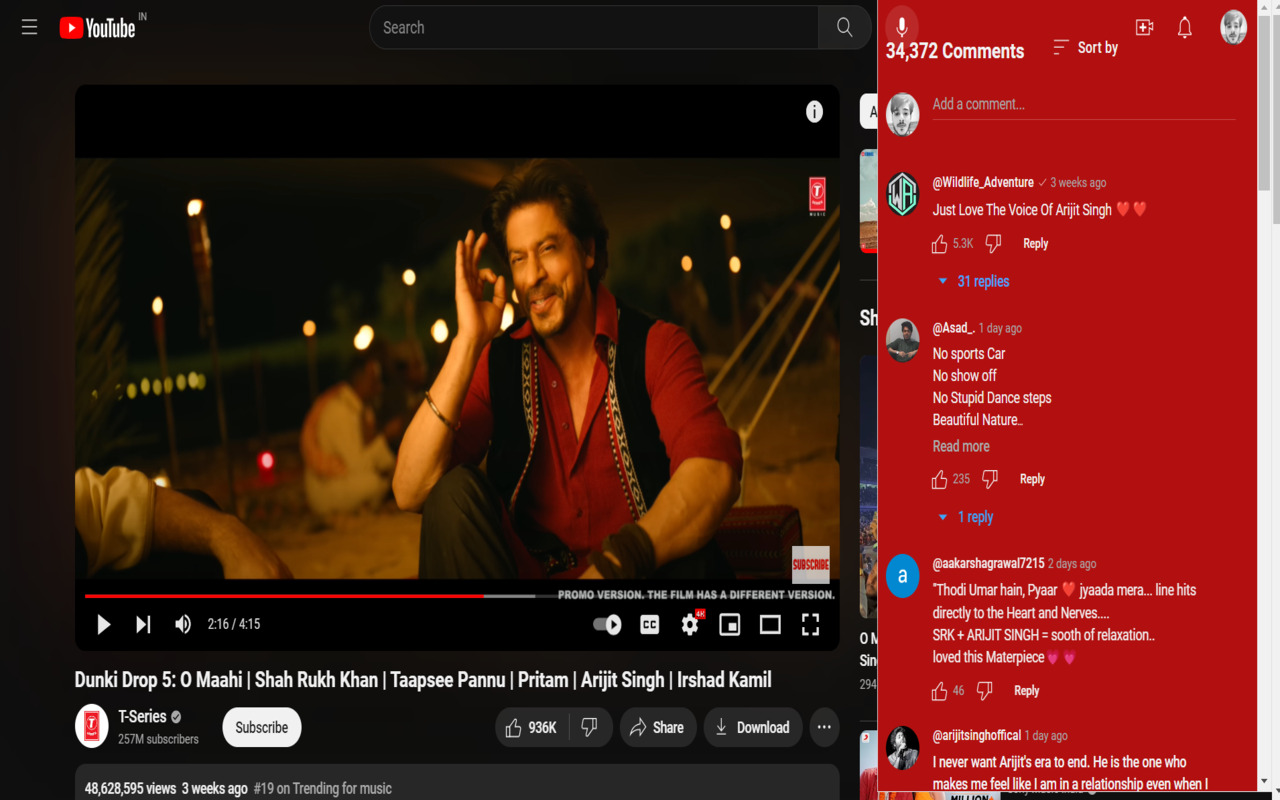Image resolution: width=1280 pixels, height=800 pixels.
Task: Click own avatar beside comment box
Action: [x=902, y=115]
